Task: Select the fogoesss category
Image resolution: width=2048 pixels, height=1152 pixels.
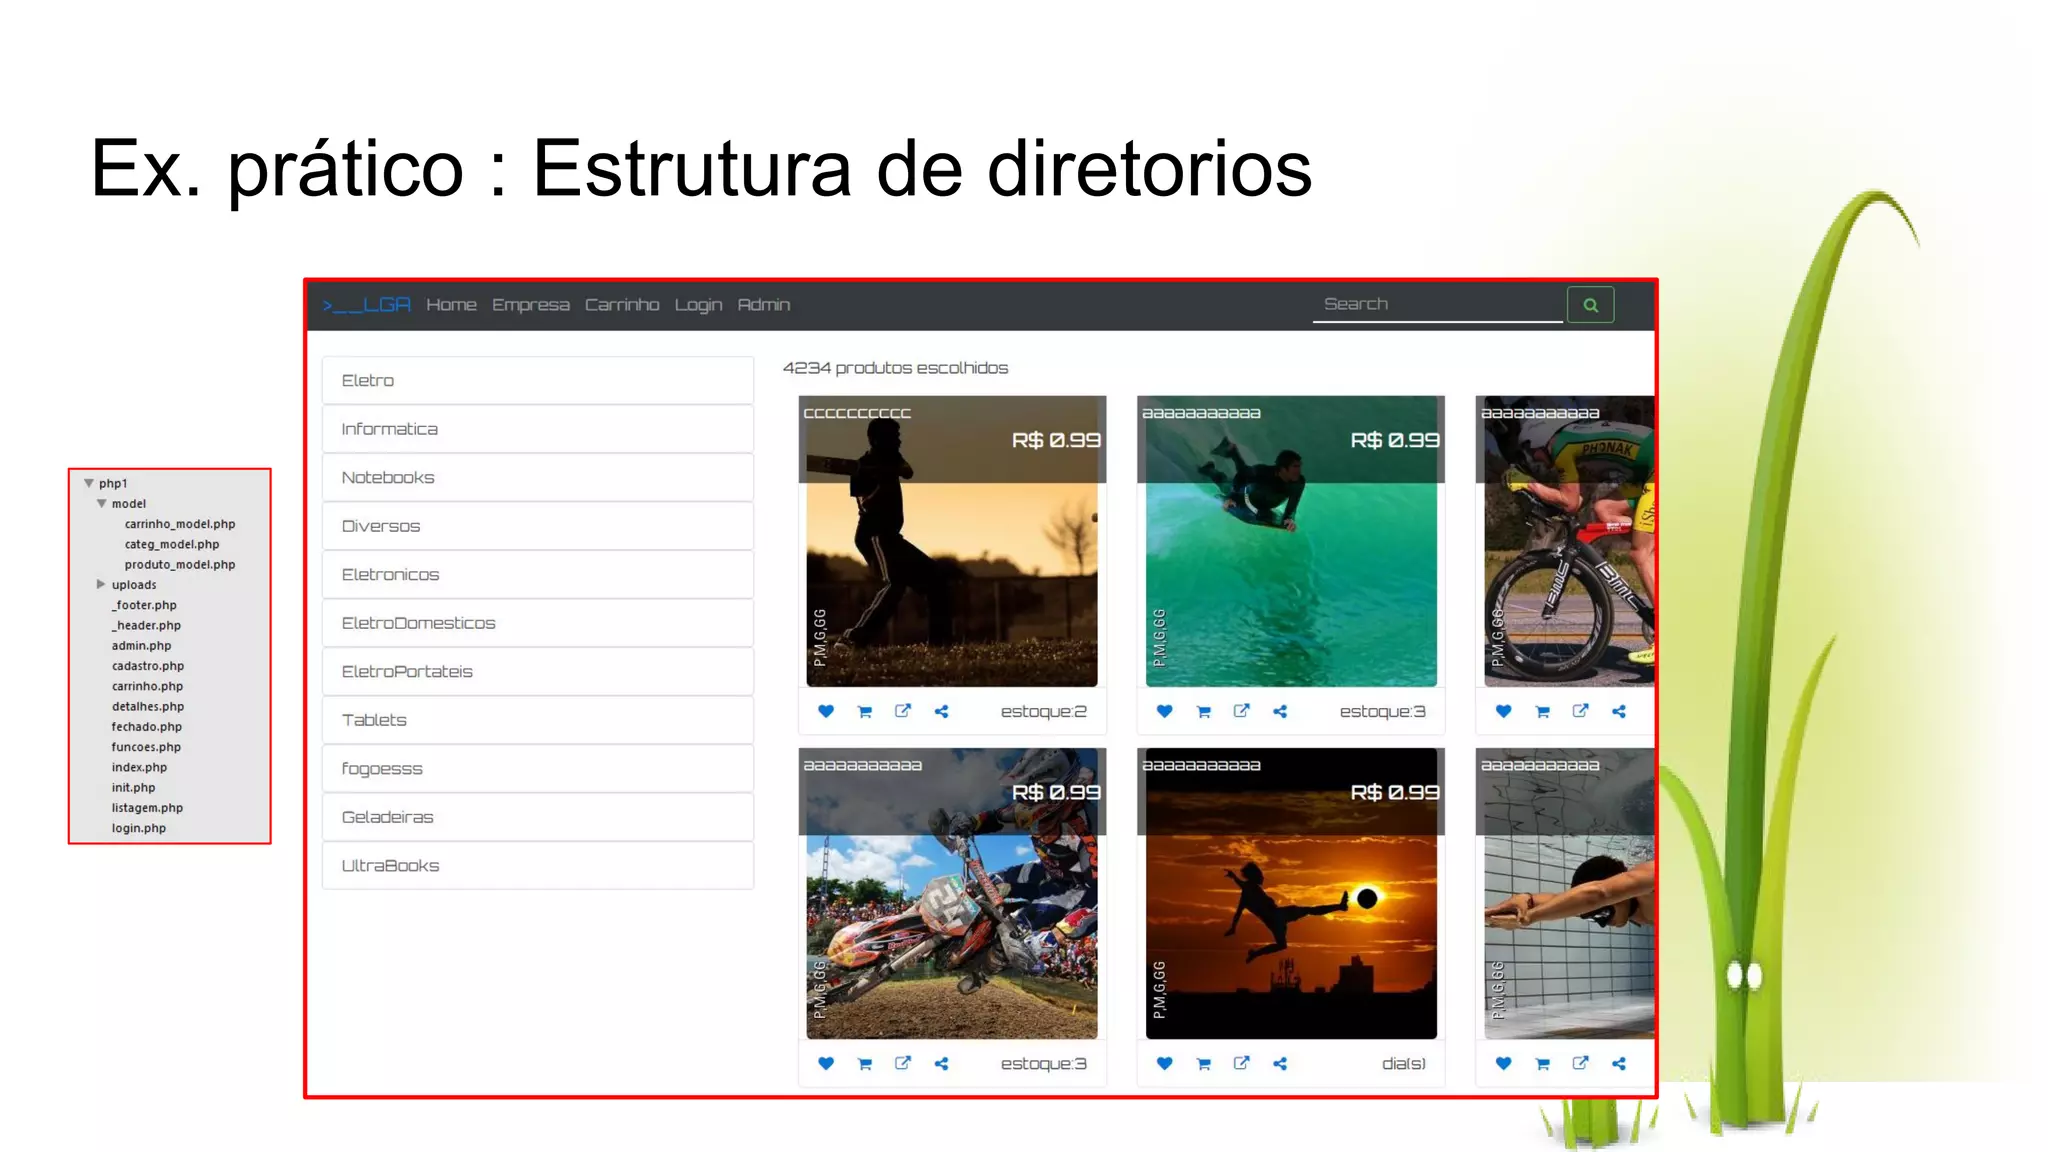Action: 538,768
